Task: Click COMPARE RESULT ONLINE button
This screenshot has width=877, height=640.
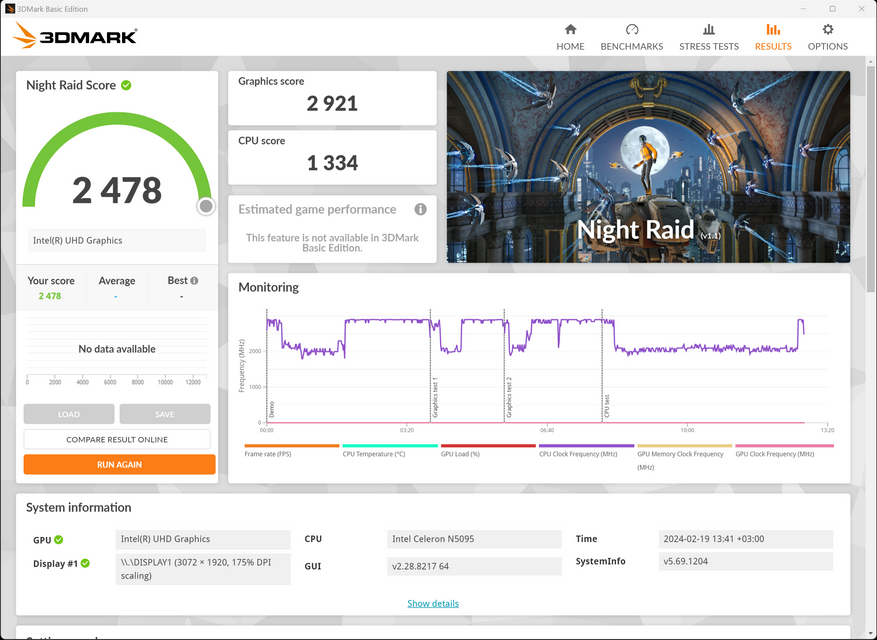Action: pyautogui.click(x=117, y=439)
